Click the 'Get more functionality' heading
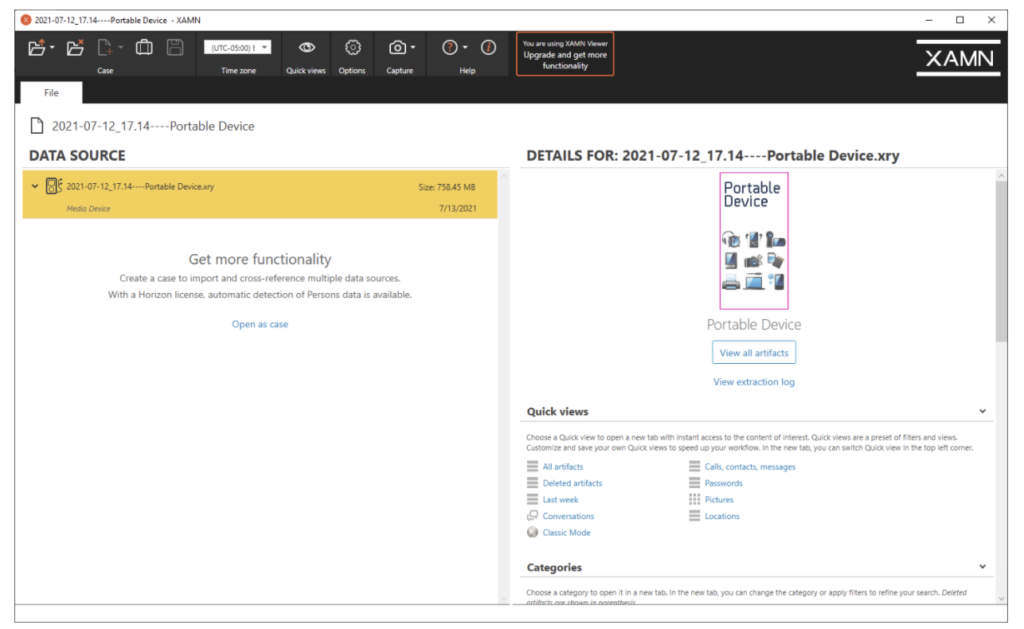The width and height of the screenshot is (1024, 629). pyautogui.click(x=260, y=259)
